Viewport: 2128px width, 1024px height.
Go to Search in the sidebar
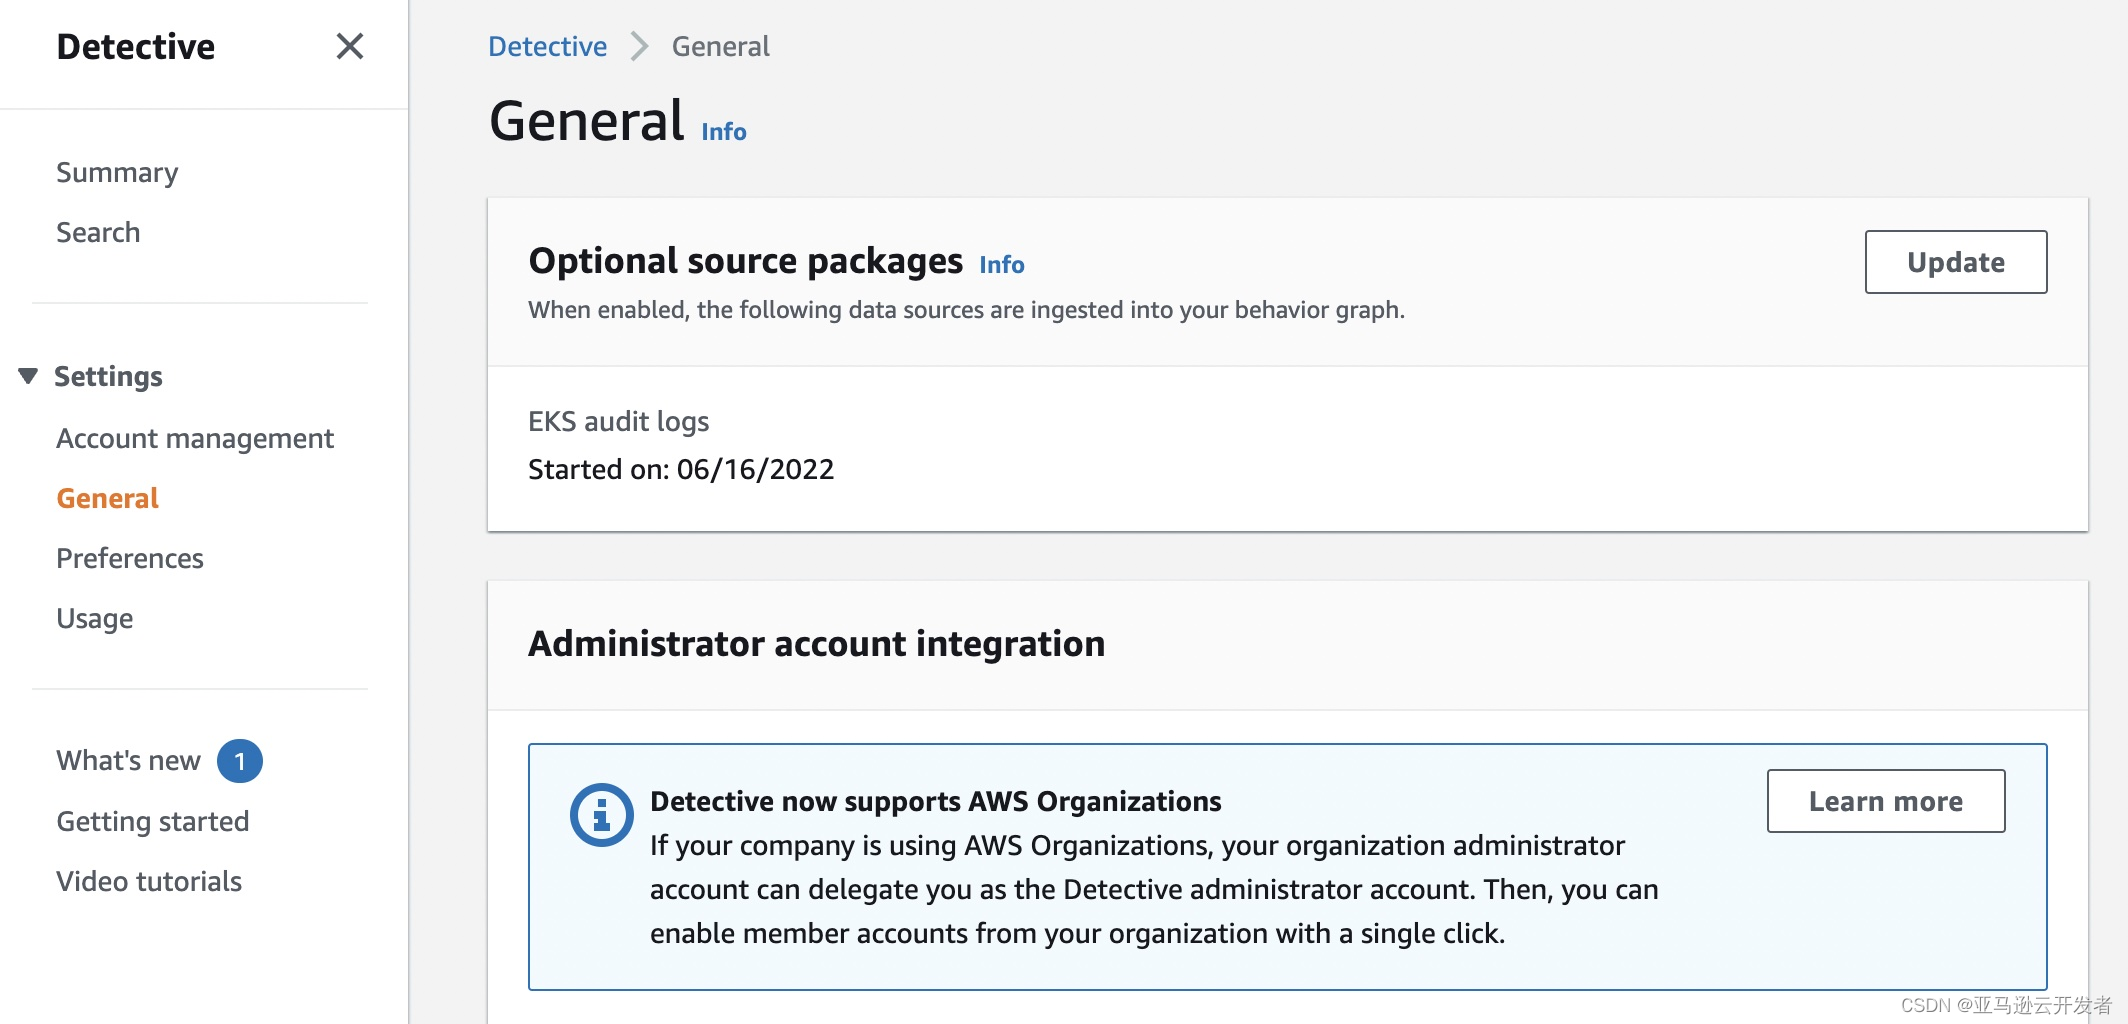coord(98,232)
